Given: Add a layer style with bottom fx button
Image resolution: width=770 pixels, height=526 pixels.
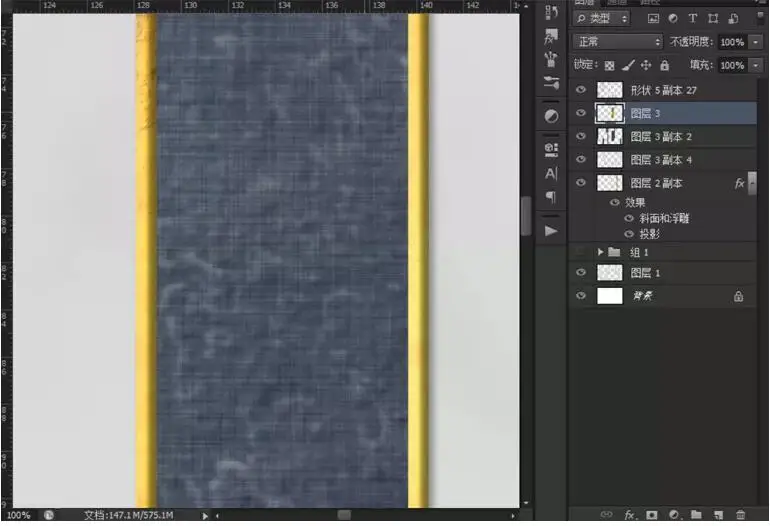Looking at the screenshot, I should pyautogui.click(x=630, y=515).
